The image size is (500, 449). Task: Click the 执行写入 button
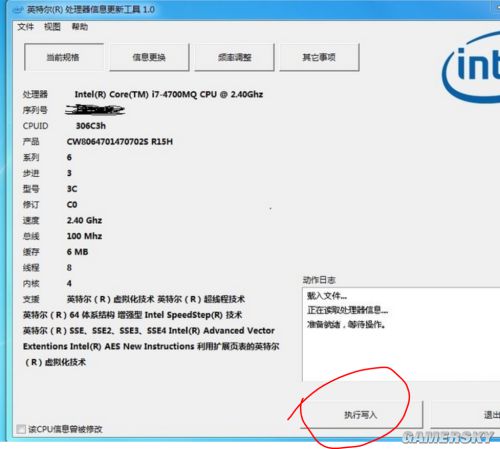[x=361, y=415]
